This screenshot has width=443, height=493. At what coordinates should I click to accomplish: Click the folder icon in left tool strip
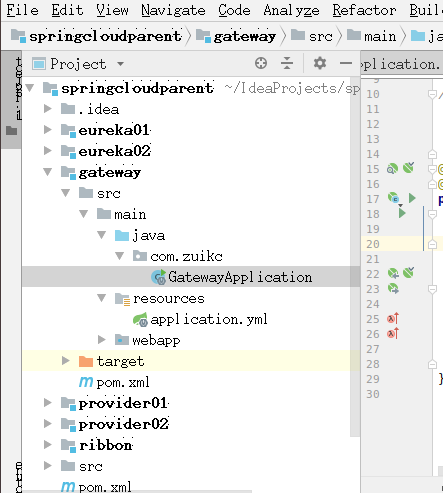pos(11,131)
